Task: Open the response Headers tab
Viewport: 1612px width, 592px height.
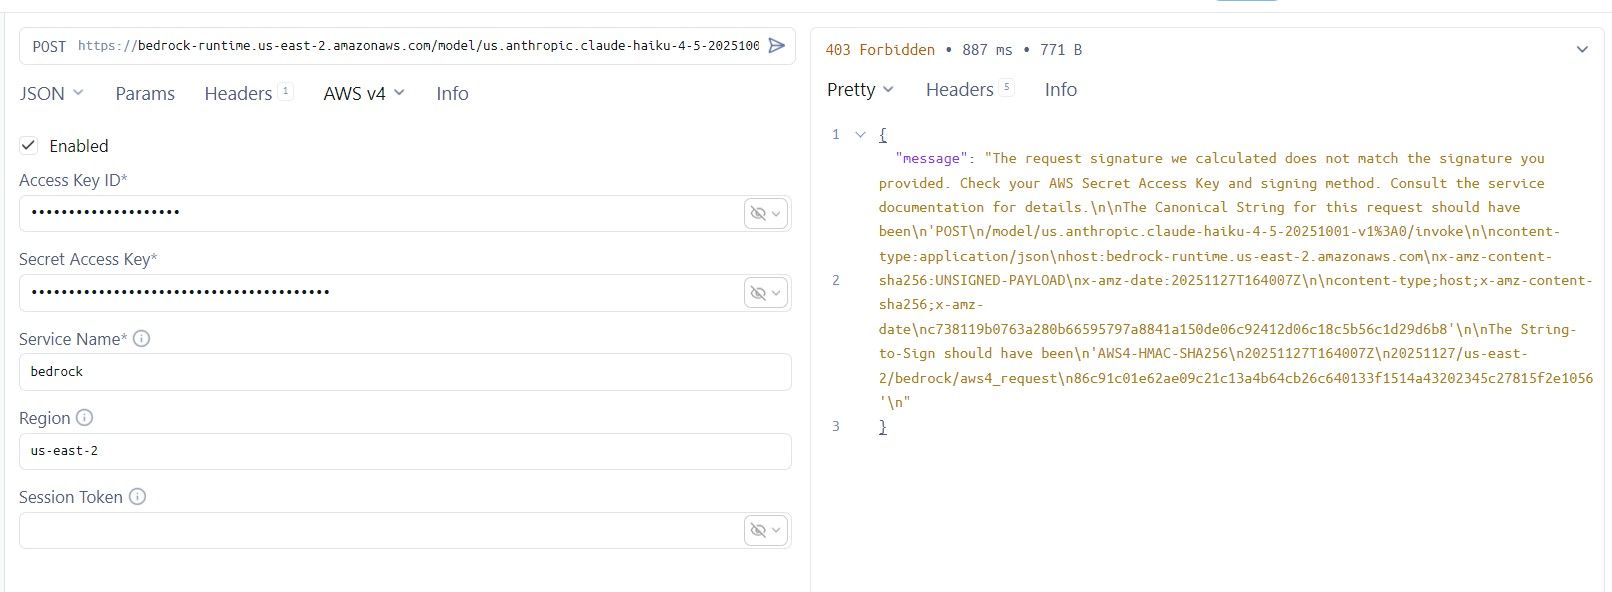Action: coord(960,90)
